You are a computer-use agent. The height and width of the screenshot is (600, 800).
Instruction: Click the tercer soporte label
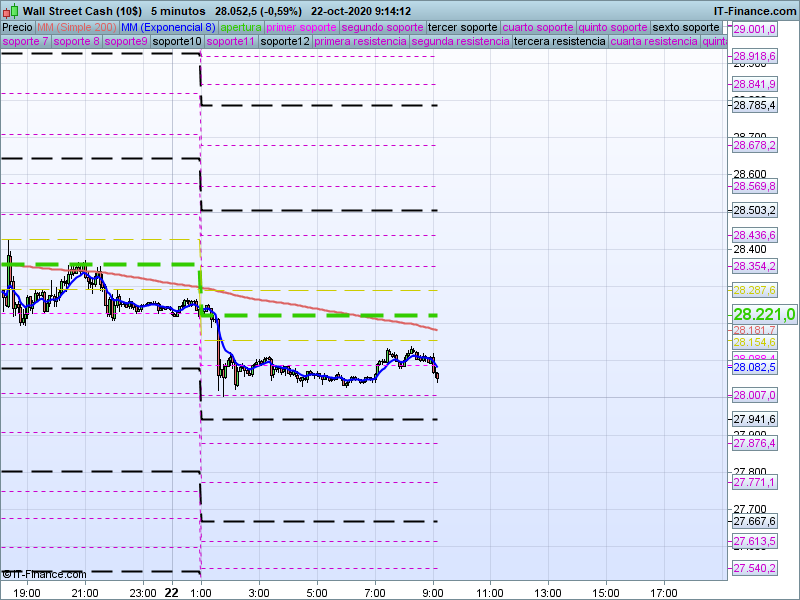[463, 28]
